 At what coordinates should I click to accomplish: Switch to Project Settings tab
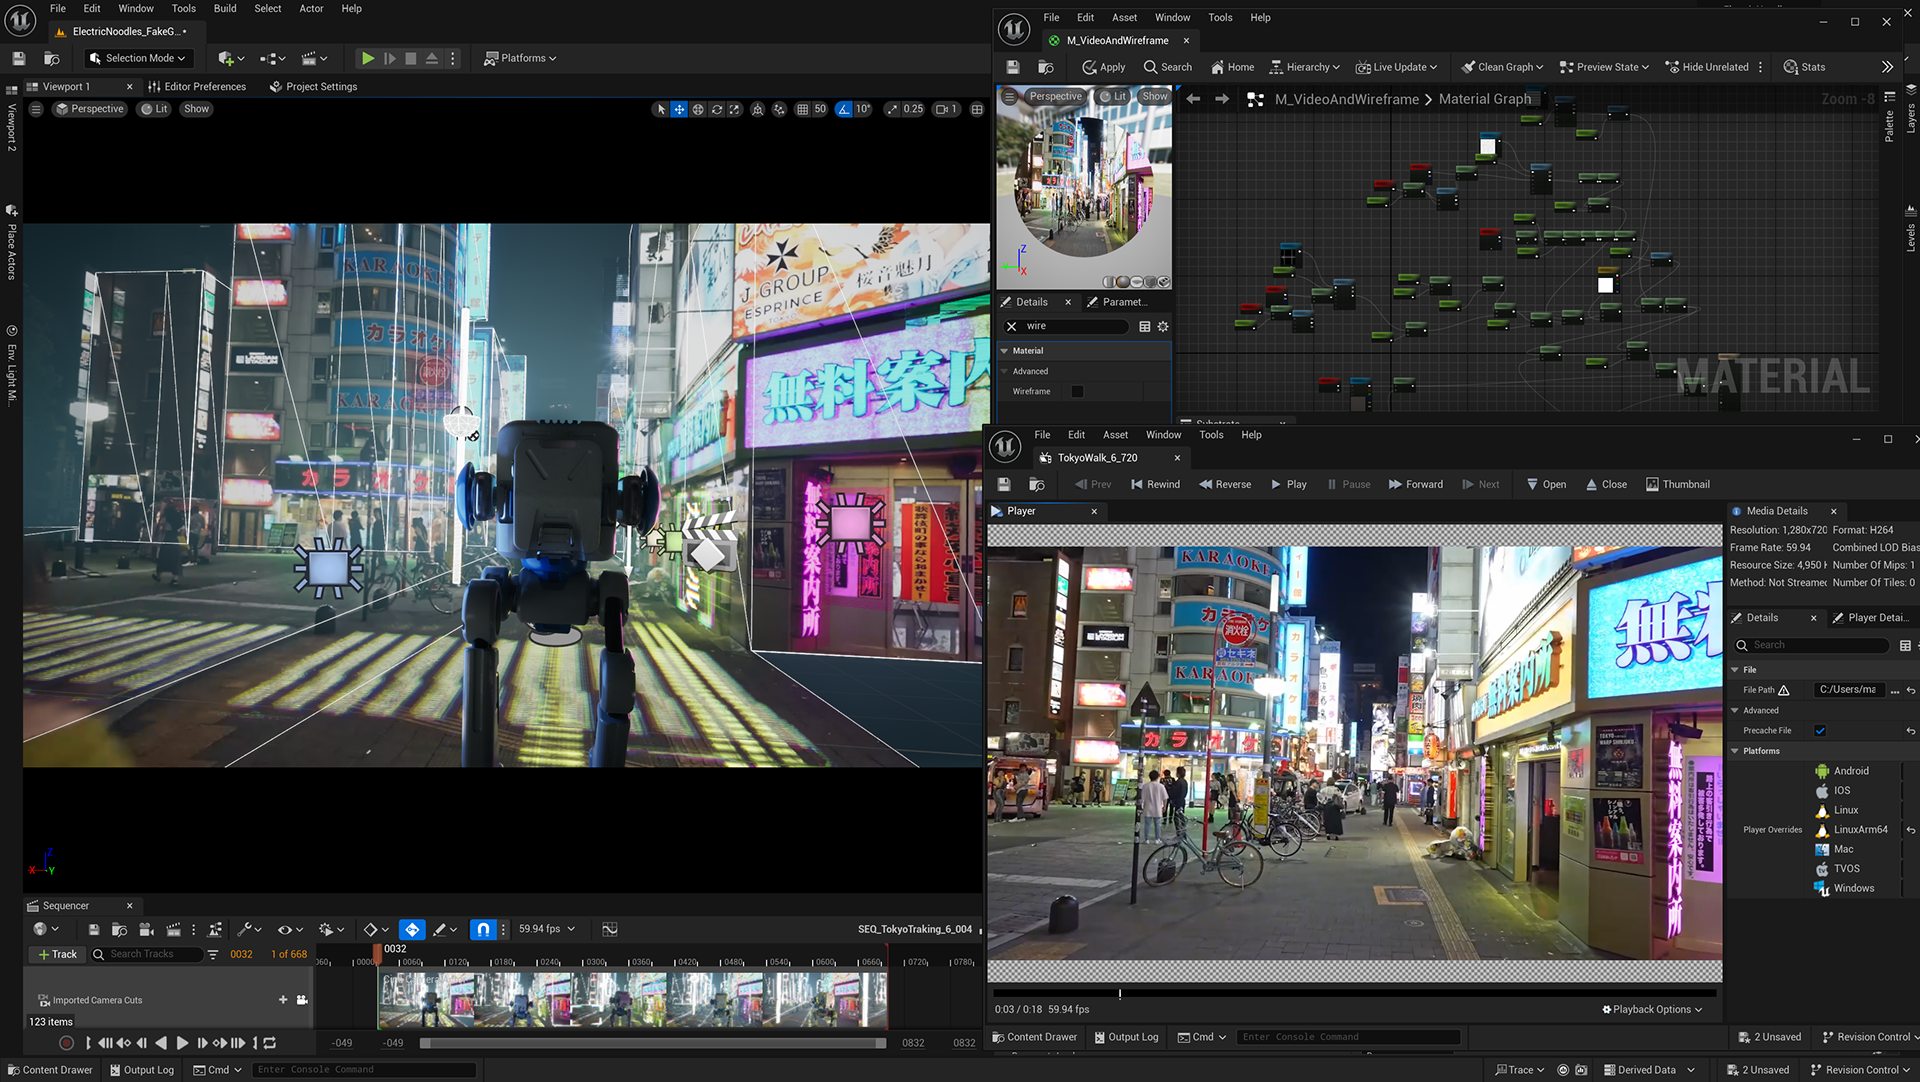(x=313, y=87)
